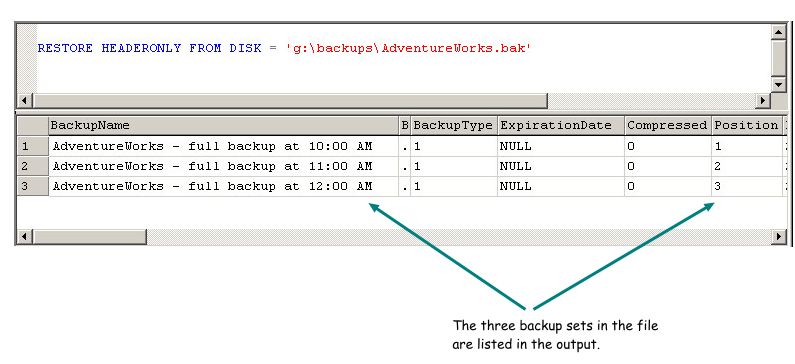Click the Compressed column header
The image size is (795, 364).
point(668,125)
